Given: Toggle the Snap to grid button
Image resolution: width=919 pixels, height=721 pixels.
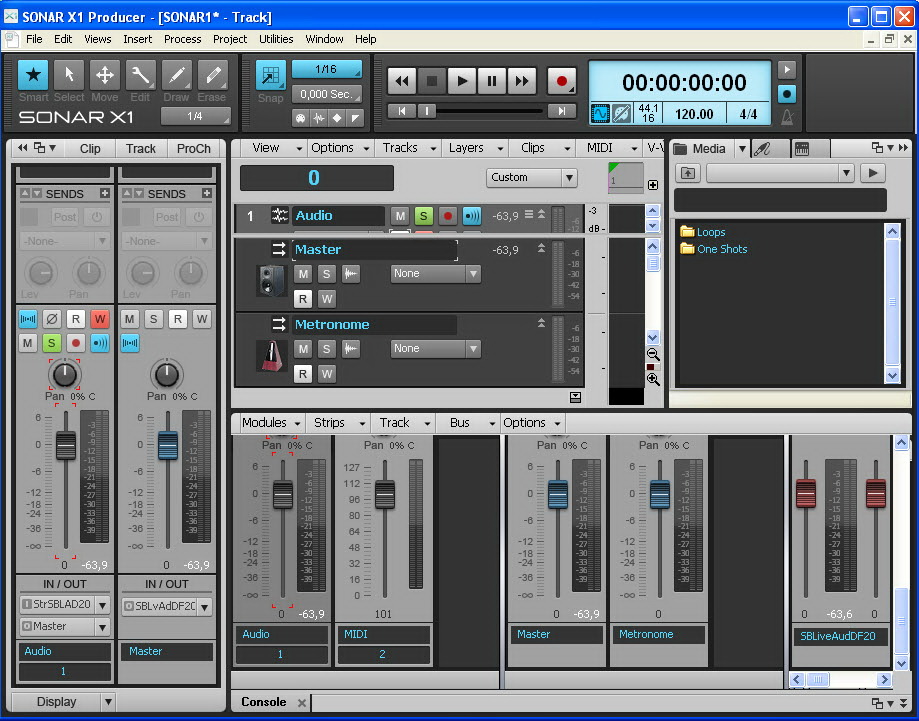Looking at the screenshot, I should click(x=270, y=75).
